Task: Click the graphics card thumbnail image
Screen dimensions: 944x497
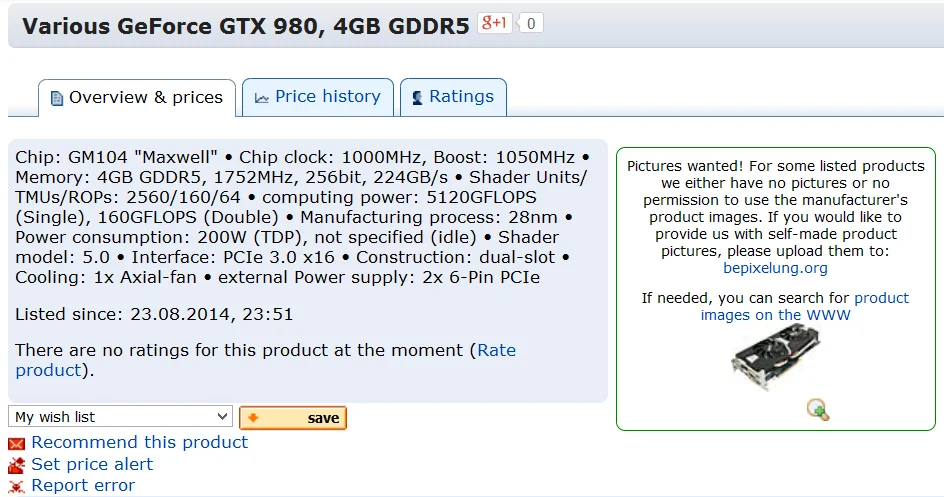Action: coord(775,357)
